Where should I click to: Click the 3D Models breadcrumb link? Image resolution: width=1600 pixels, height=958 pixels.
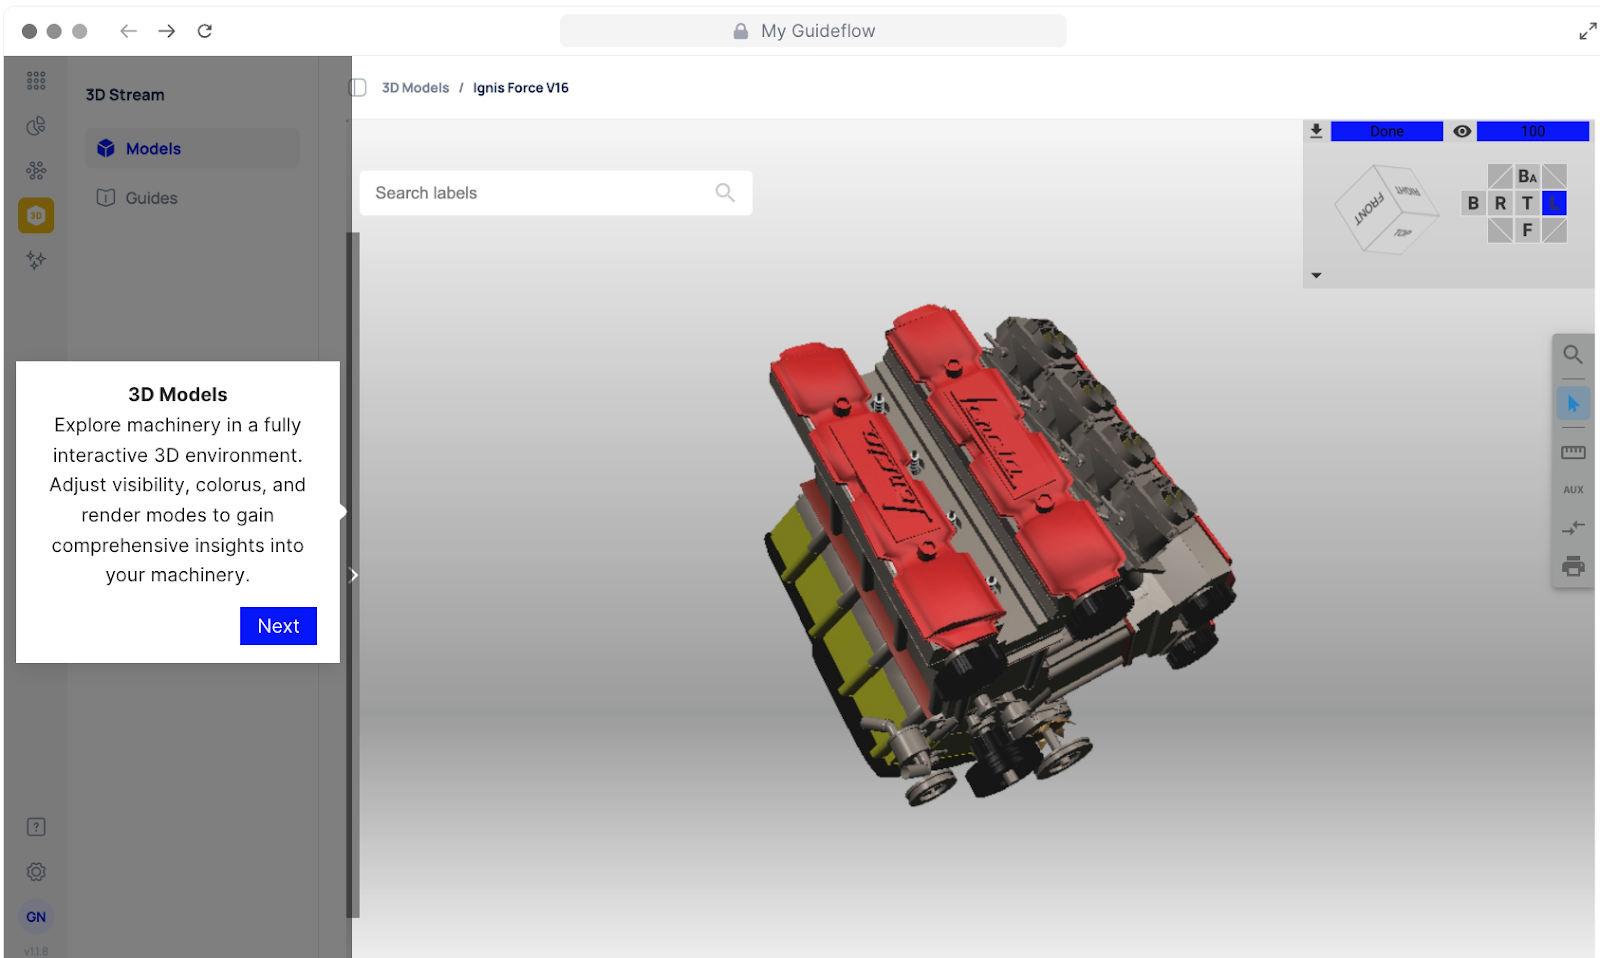[415, 88]
